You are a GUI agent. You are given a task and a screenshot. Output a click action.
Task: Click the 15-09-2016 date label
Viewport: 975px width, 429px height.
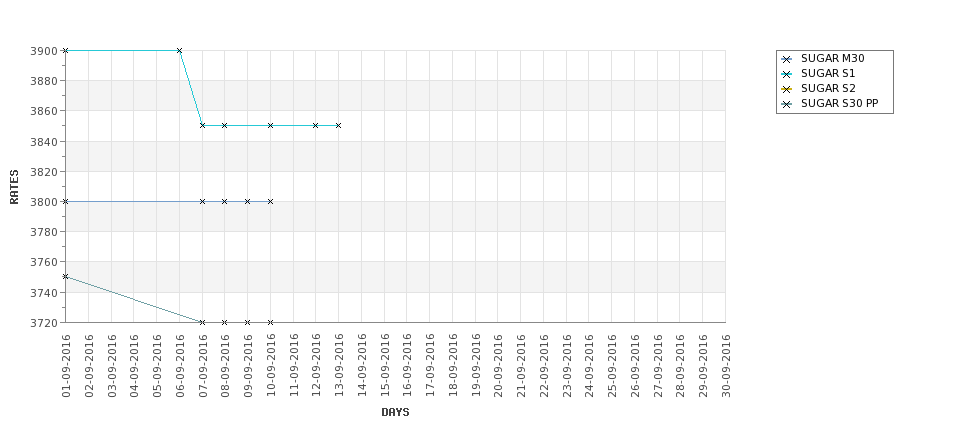coord(384,366)
